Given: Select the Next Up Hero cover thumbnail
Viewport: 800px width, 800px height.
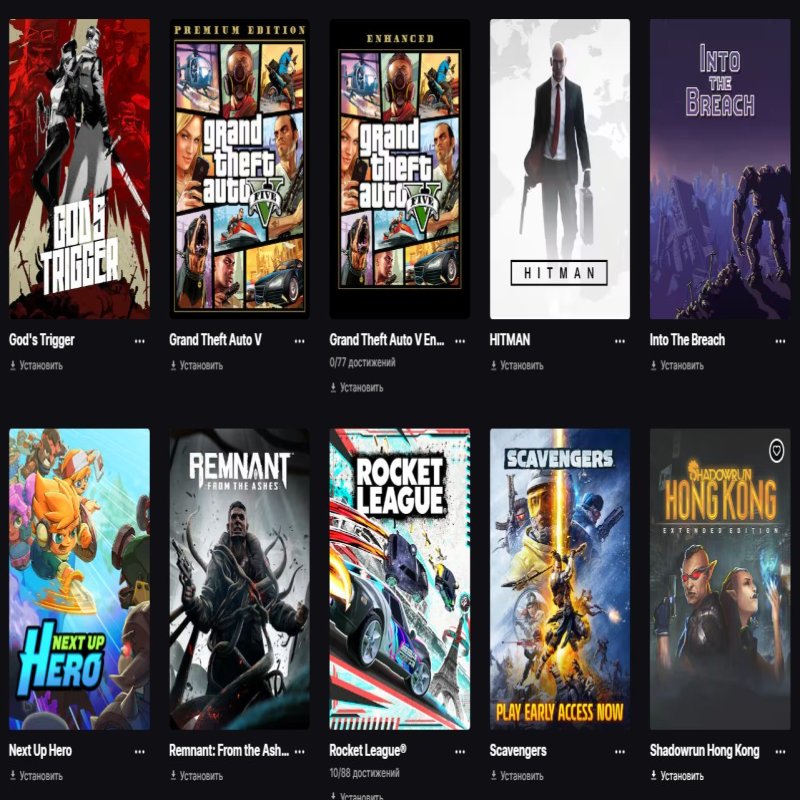Looking at the screenshot, I should 80,579.
